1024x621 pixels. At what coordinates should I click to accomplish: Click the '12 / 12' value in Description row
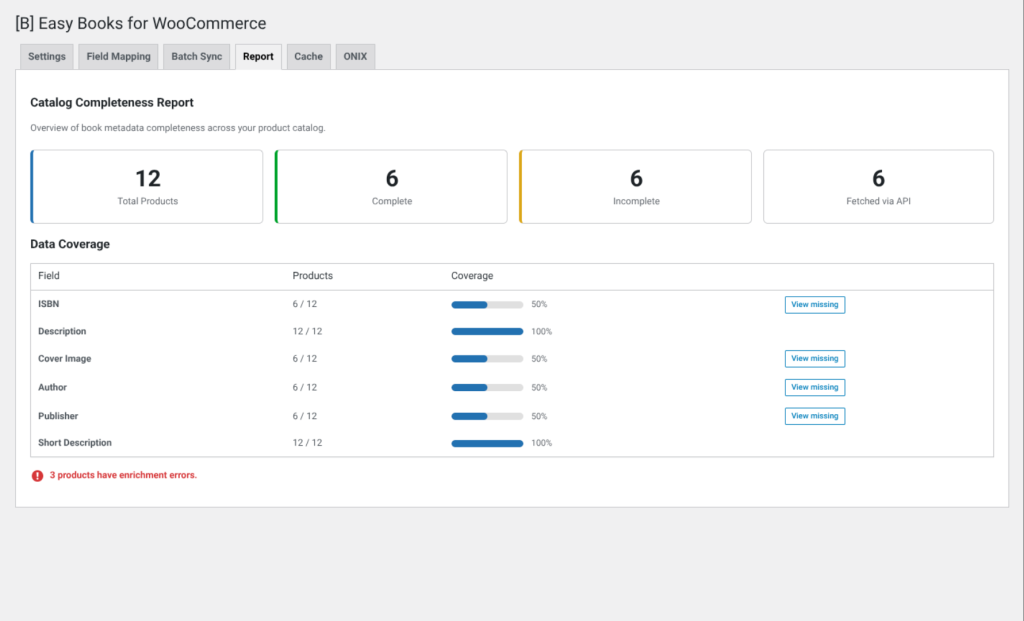[x=308, y=332]
